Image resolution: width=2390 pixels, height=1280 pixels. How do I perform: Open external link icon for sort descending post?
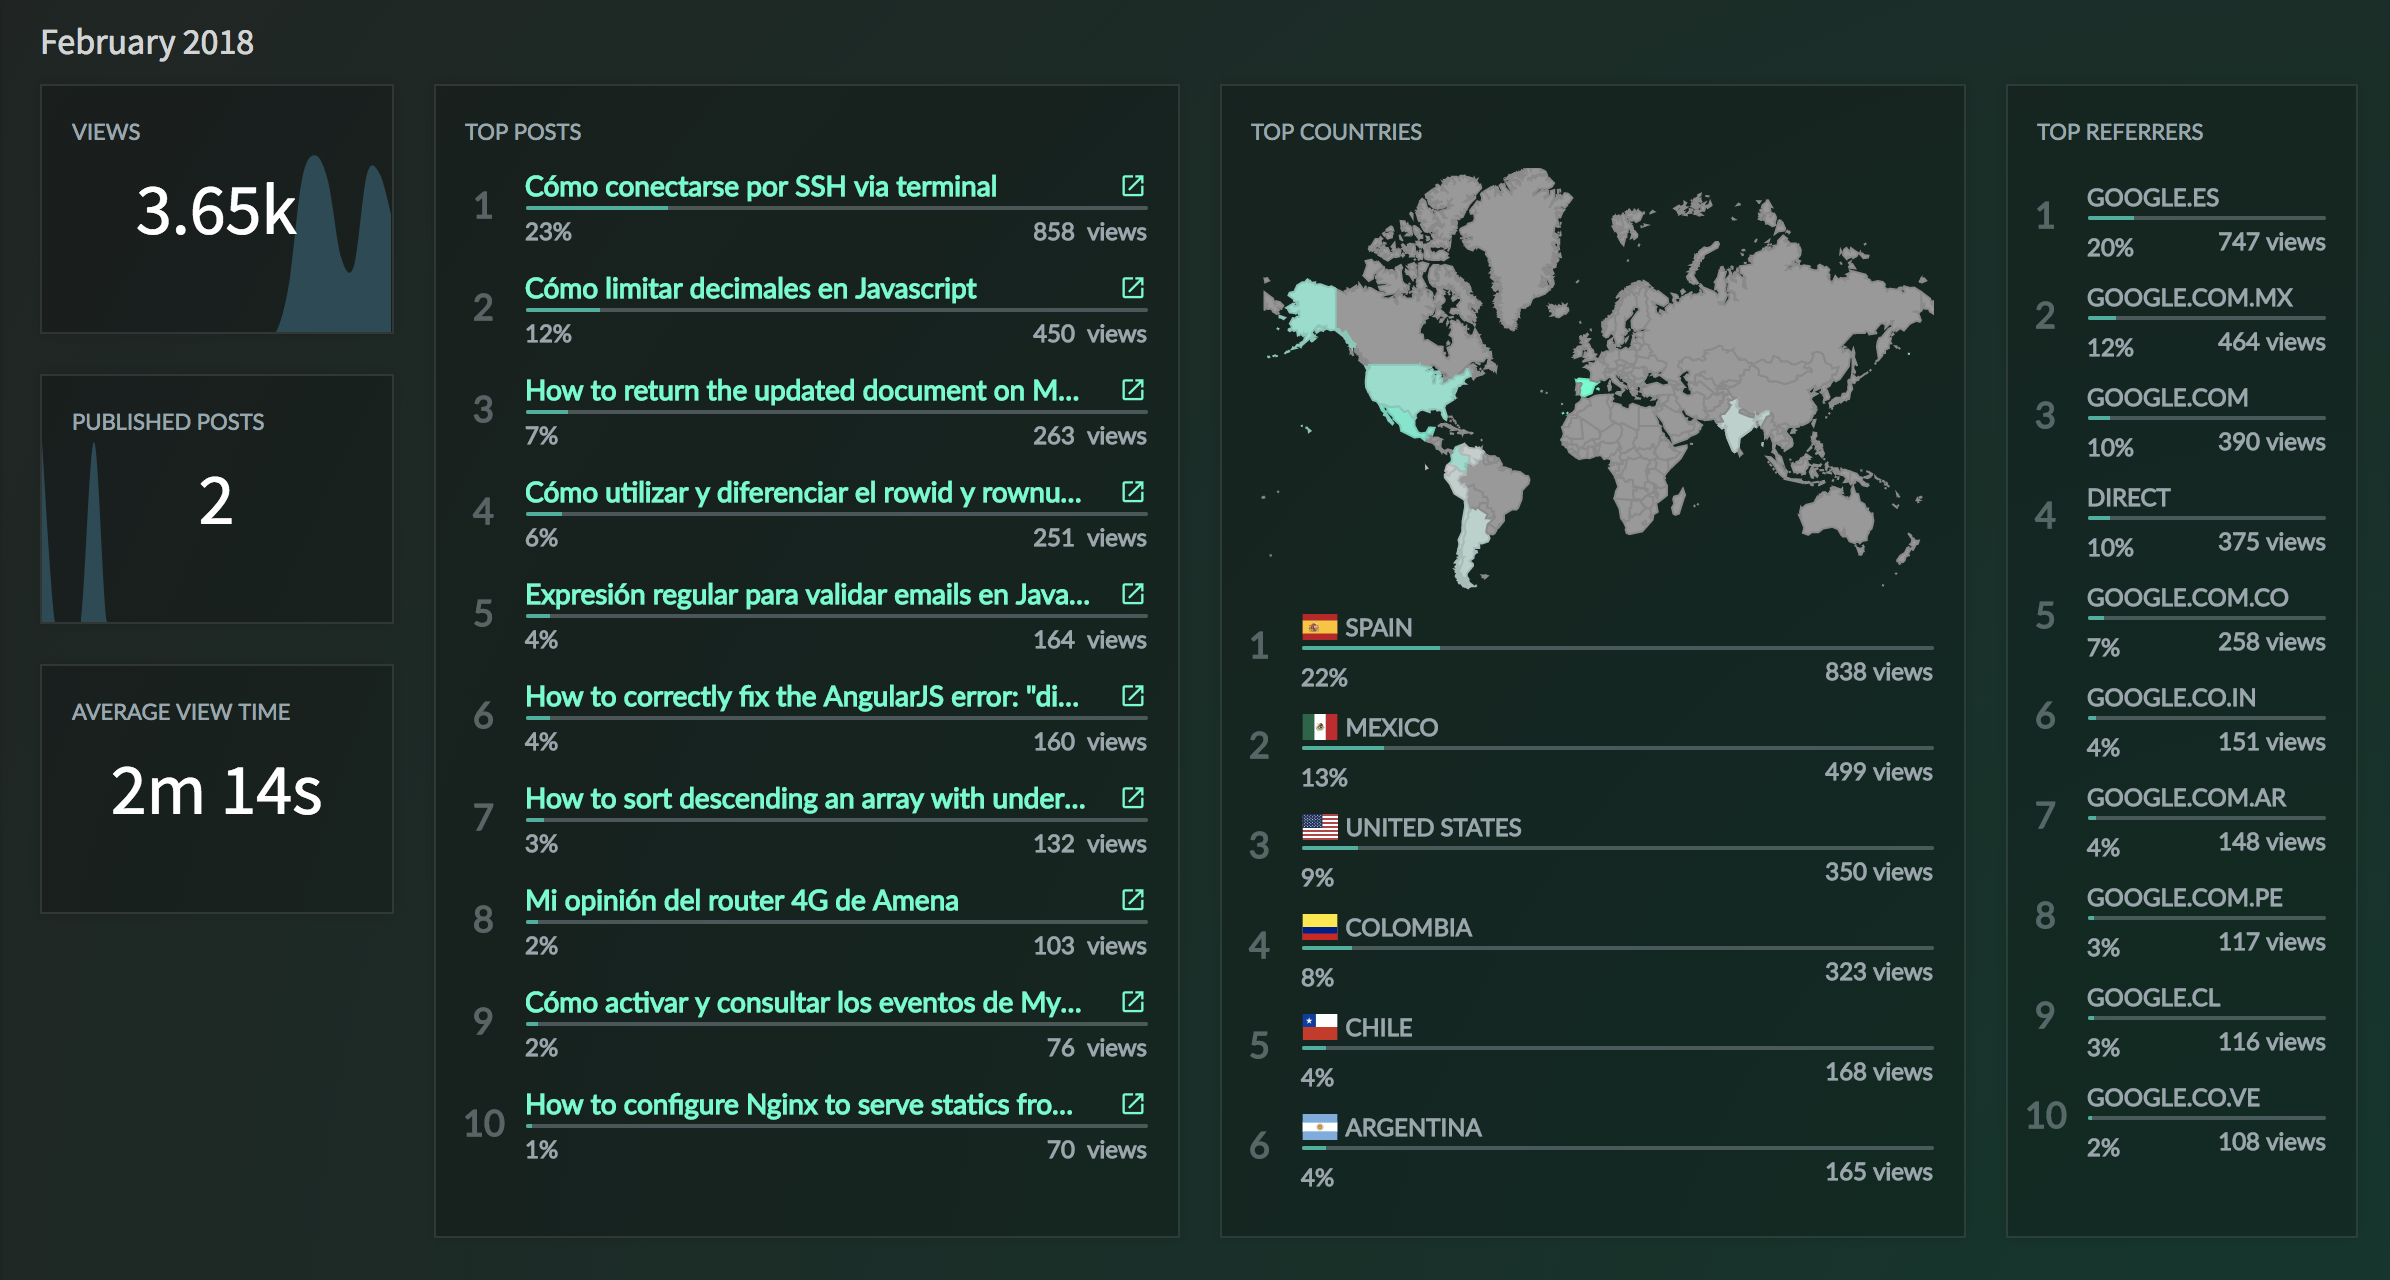[x=1132, y=798]
